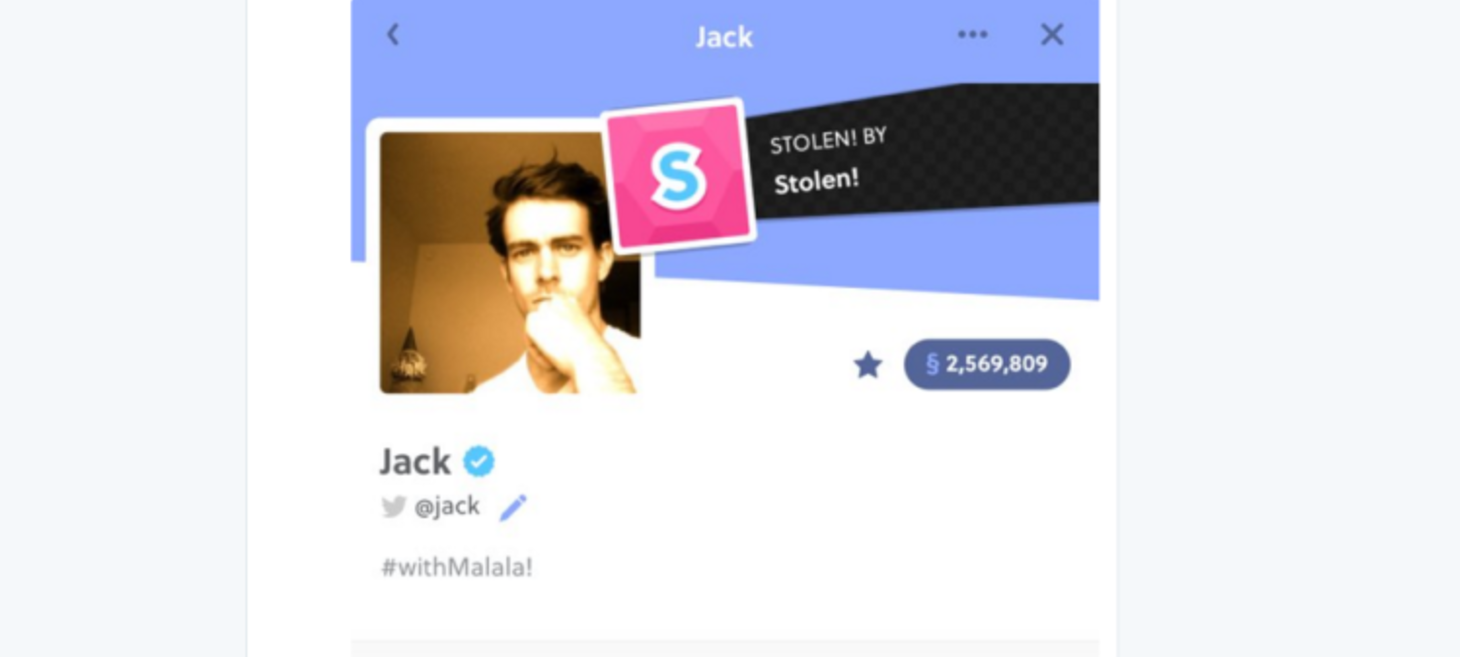This screenshot has height=657, width=1460.
Task: Click the § currency symbol in price pill
Action: [932, 364]
